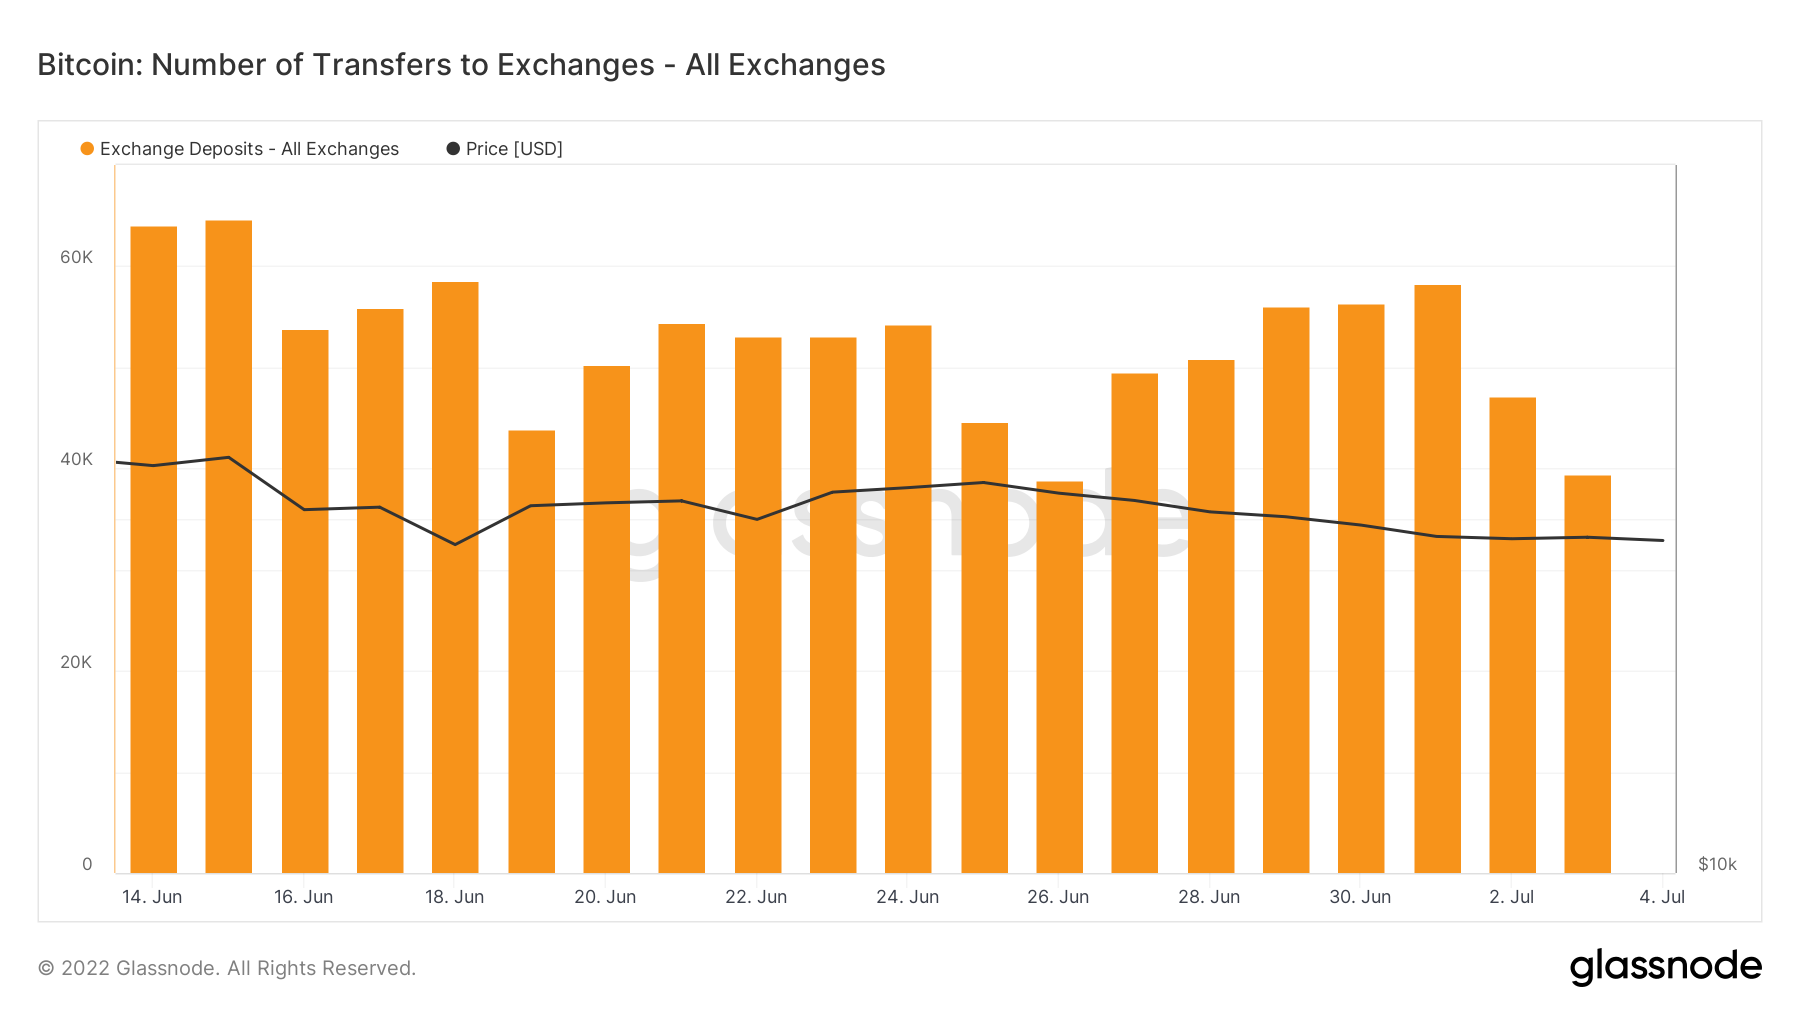Click the 30. Jun x-axis label

coord(1360,897)
